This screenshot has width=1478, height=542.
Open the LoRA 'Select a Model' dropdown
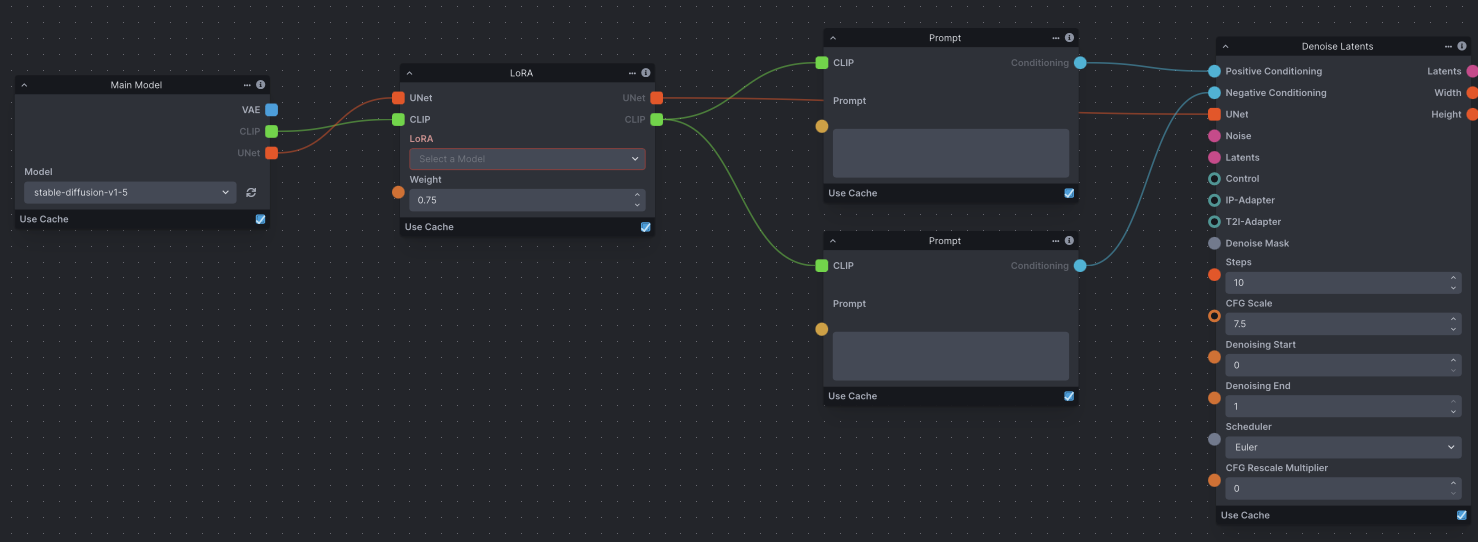click(x=527, y=159)
